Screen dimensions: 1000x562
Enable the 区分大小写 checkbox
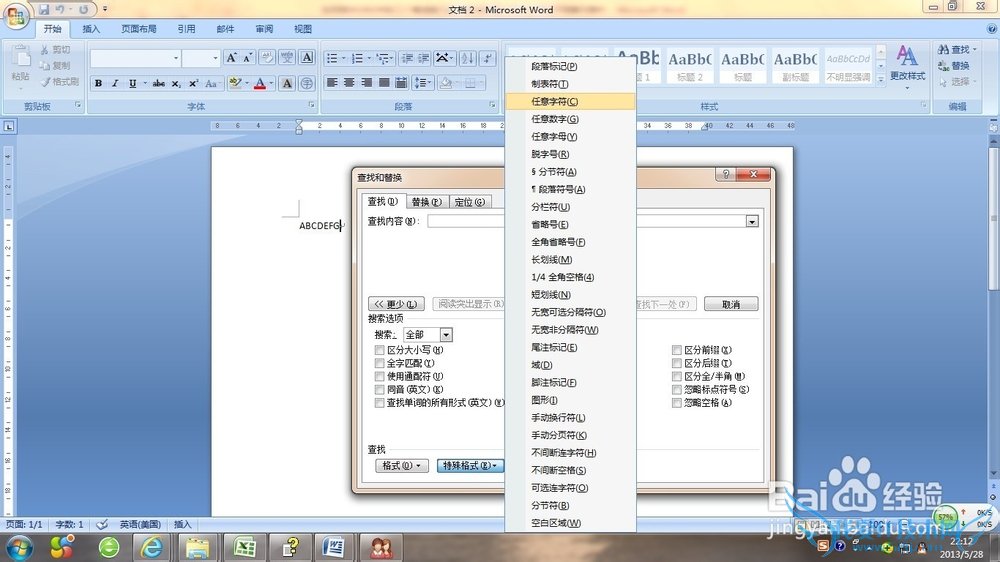pos(379,350)
